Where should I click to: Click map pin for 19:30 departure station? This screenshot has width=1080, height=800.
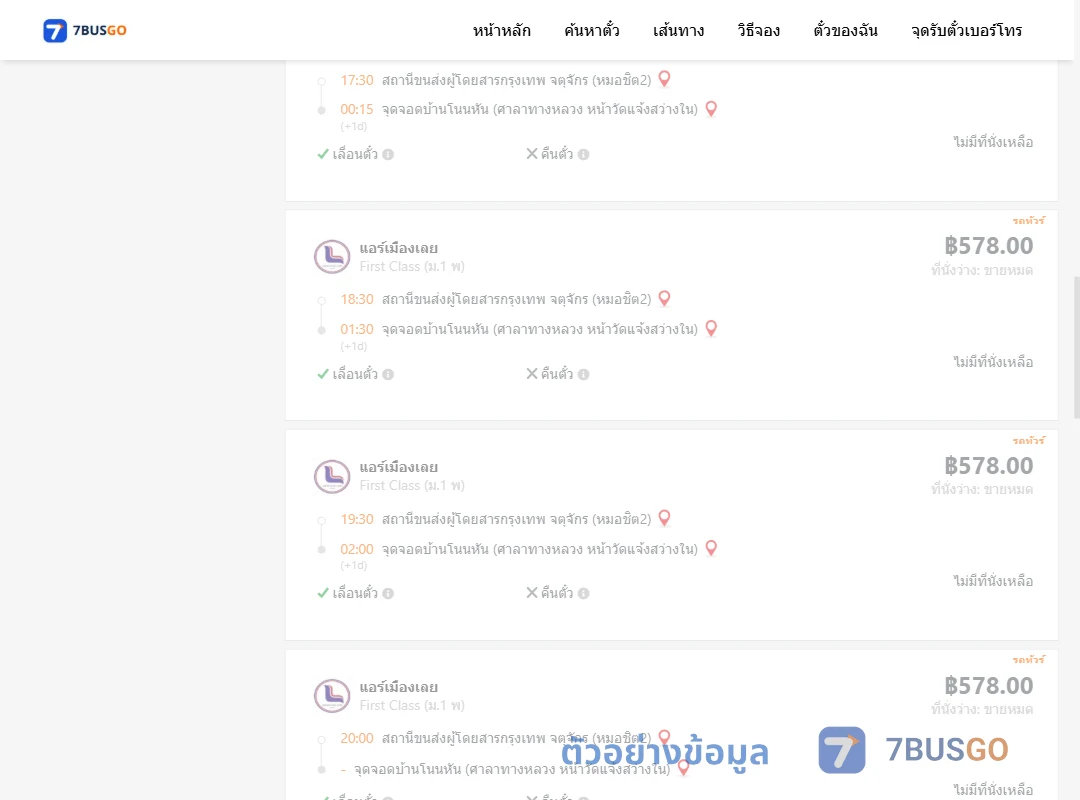coord(665,518)
